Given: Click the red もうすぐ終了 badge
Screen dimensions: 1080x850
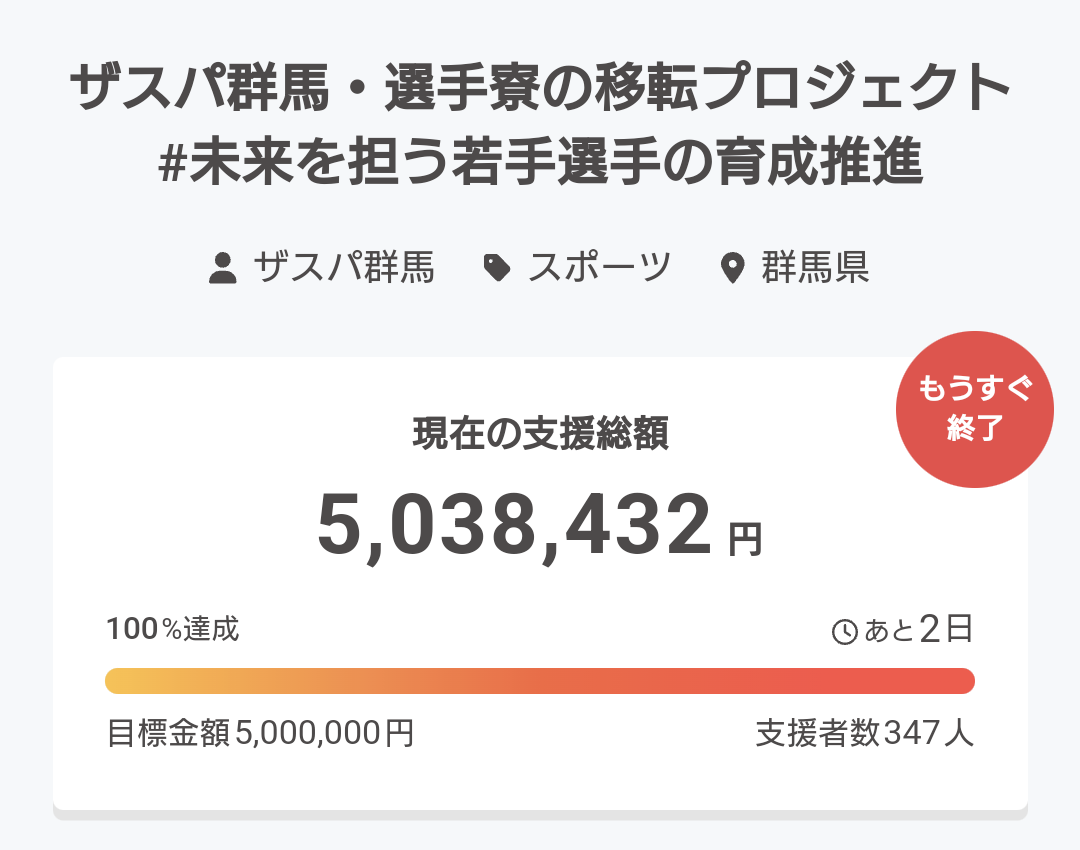Looking at the screenshot, I should click(975, 409).
